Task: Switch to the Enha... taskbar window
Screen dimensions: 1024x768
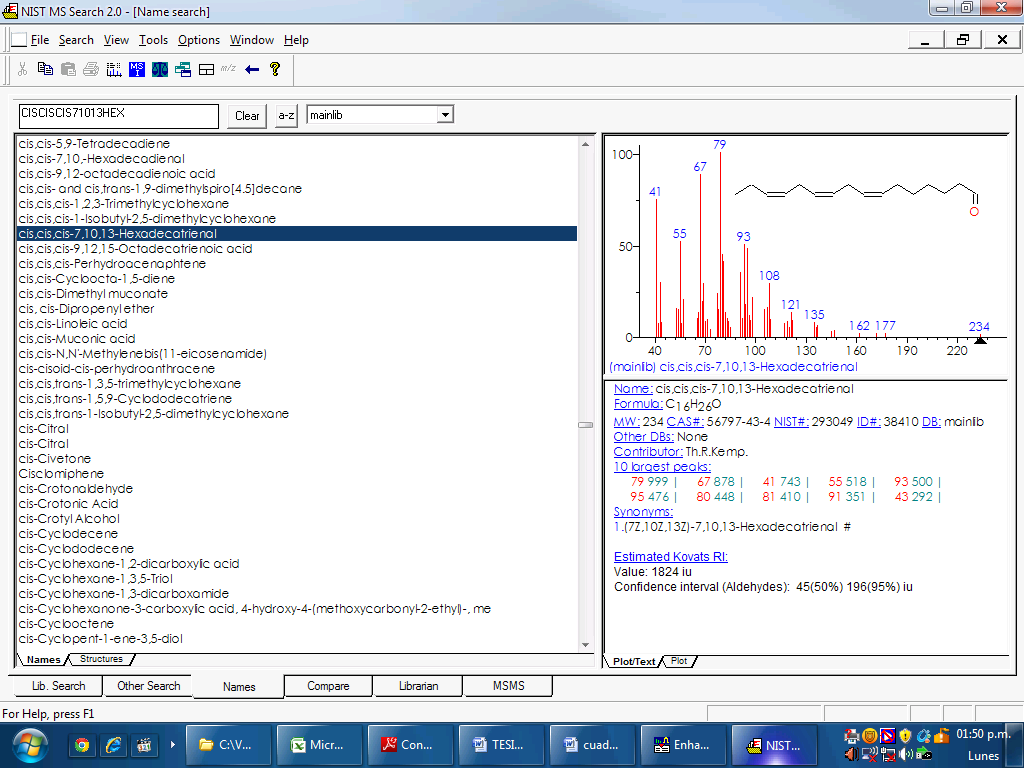Action: [683, 745]
